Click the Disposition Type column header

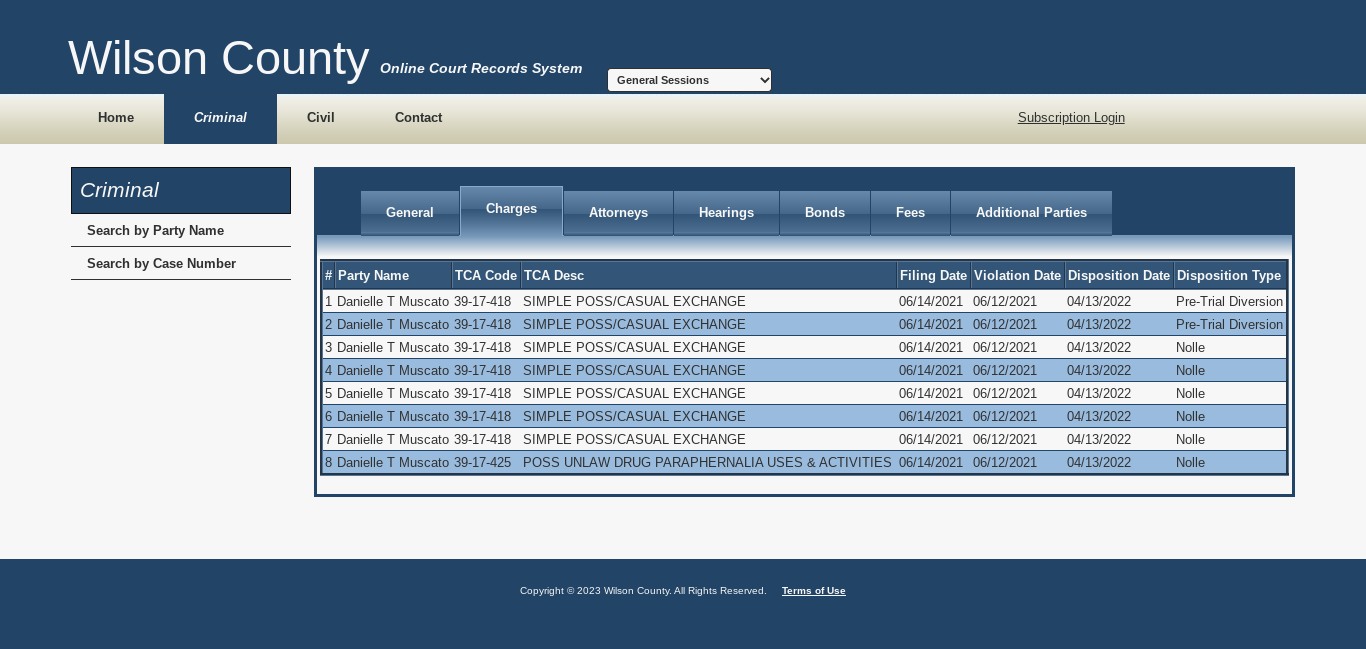[x=1229, y=275]
